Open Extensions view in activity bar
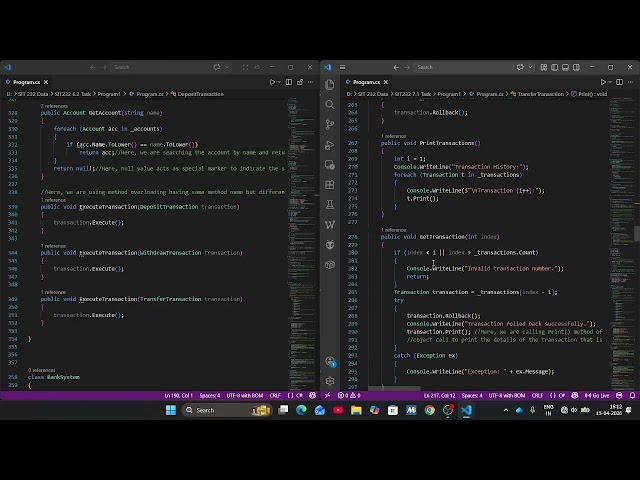 [x=330, y=184]
